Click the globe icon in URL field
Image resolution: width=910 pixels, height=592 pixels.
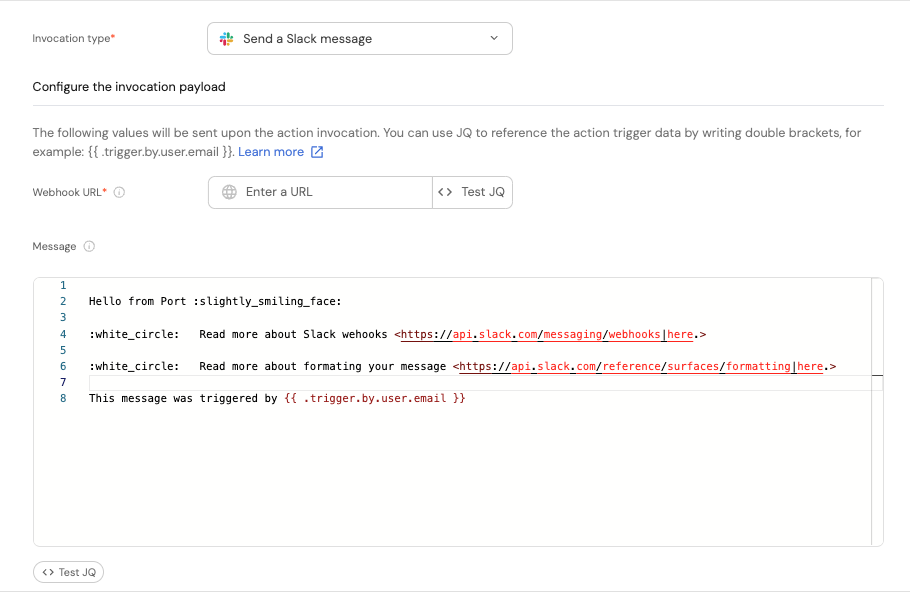click(x=229, y=192)
